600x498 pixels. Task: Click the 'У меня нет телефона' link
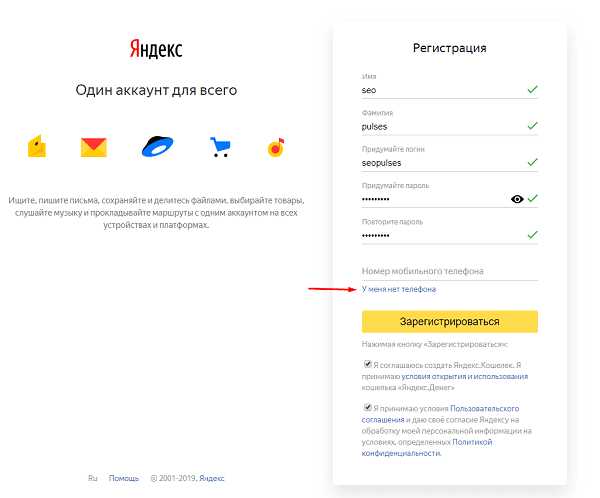pyautogui.click(x=399, y=289)
